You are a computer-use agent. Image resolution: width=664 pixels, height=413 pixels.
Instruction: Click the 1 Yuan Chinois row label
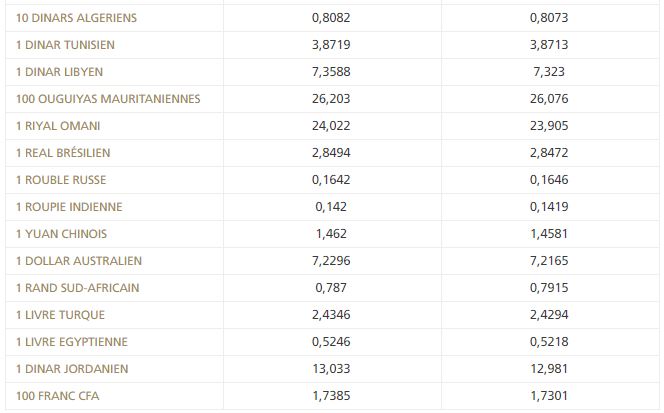coord(61,234)
